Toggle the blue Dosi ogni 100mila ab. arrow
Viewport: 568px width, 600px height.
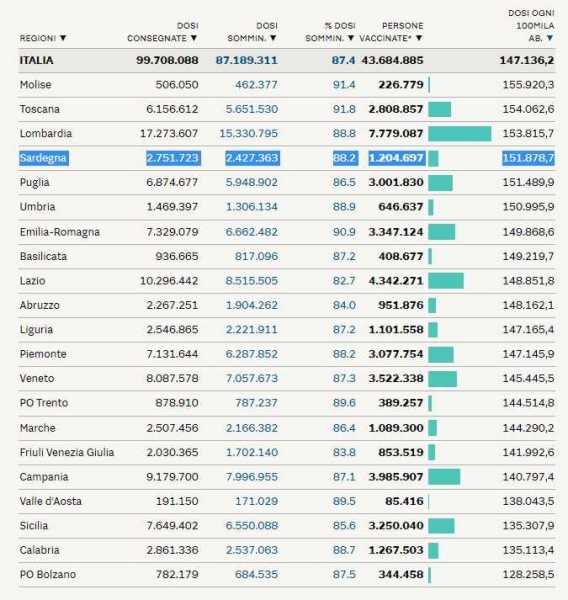[x=550, y=38]
